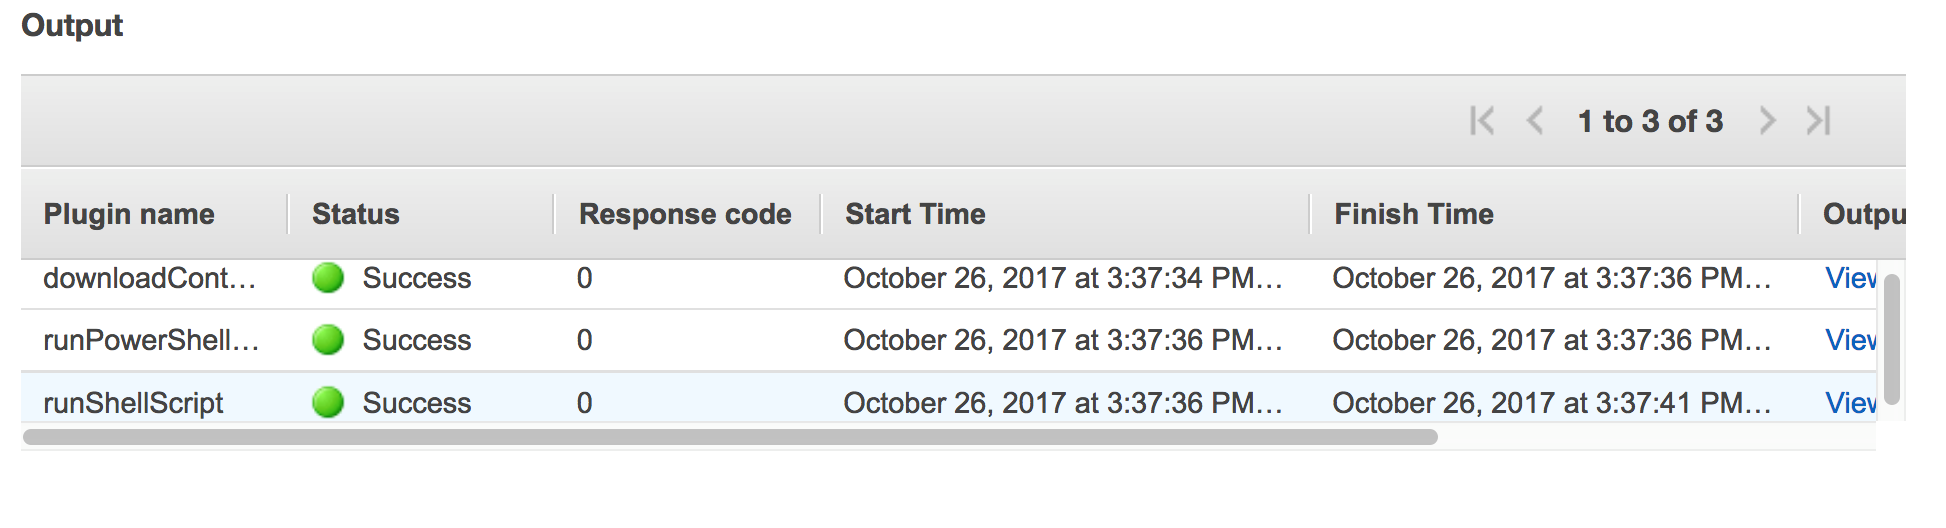The height and width of the screenshot is (528, 1946).
Task: Go to previous page of results
Action: coord(1535,121)
